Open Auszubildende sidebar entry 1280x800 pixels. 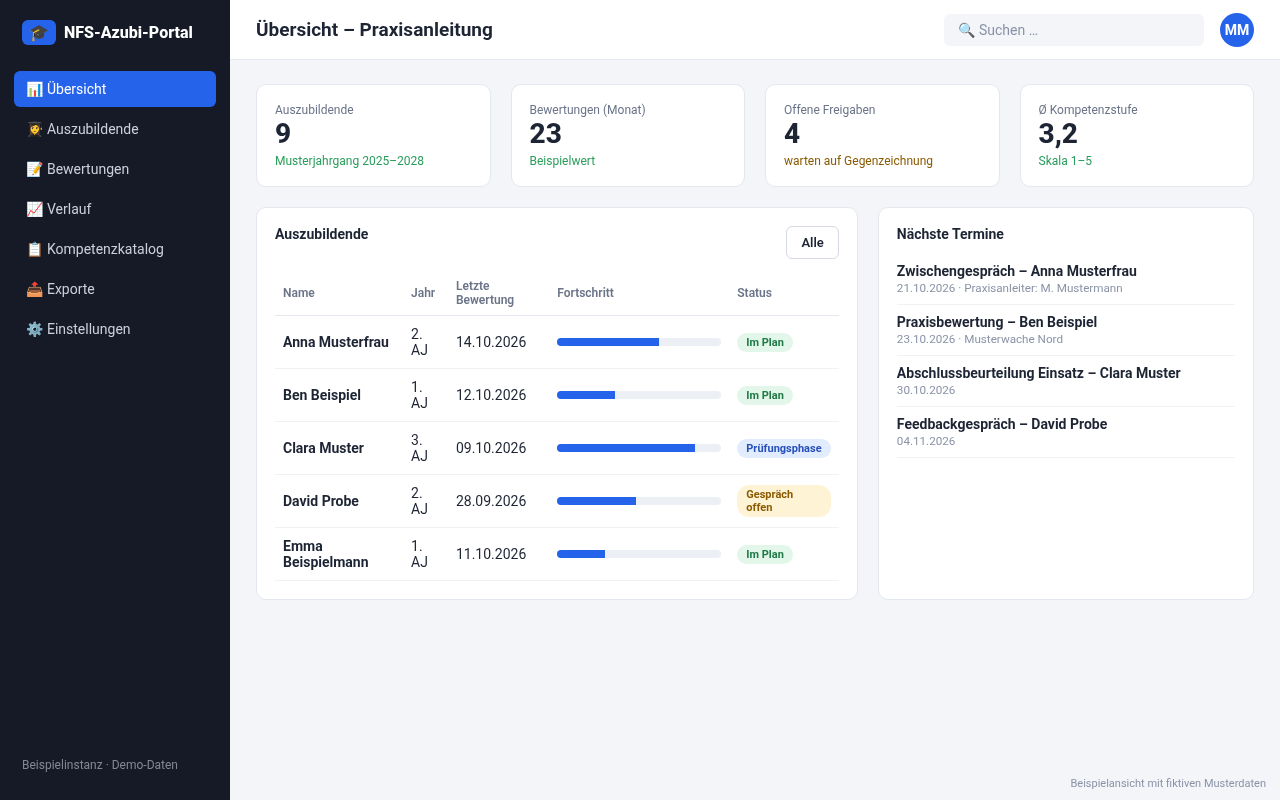click(x=115, y=129)
